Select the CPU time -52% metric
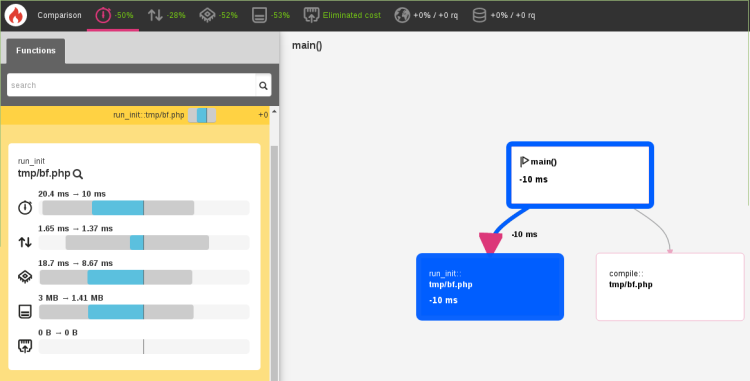 (x=219, y=15)
